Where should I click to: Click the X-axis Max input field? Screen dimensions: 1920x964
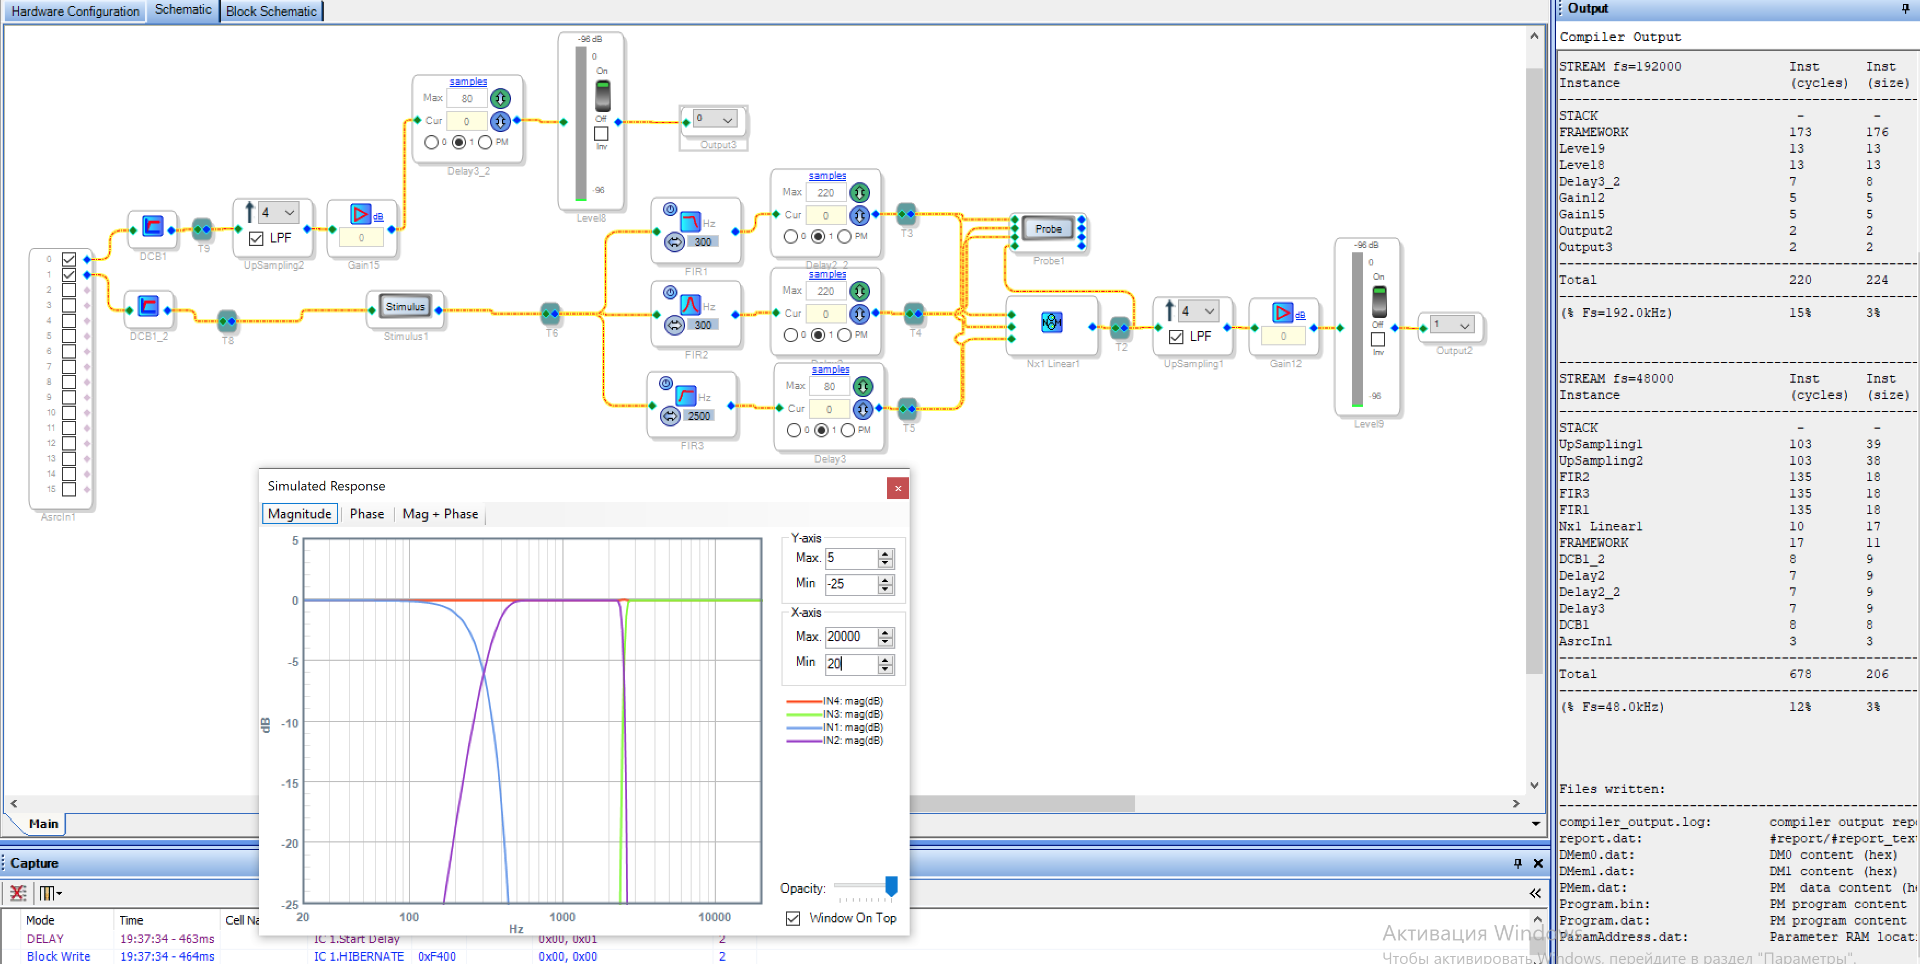850,637
